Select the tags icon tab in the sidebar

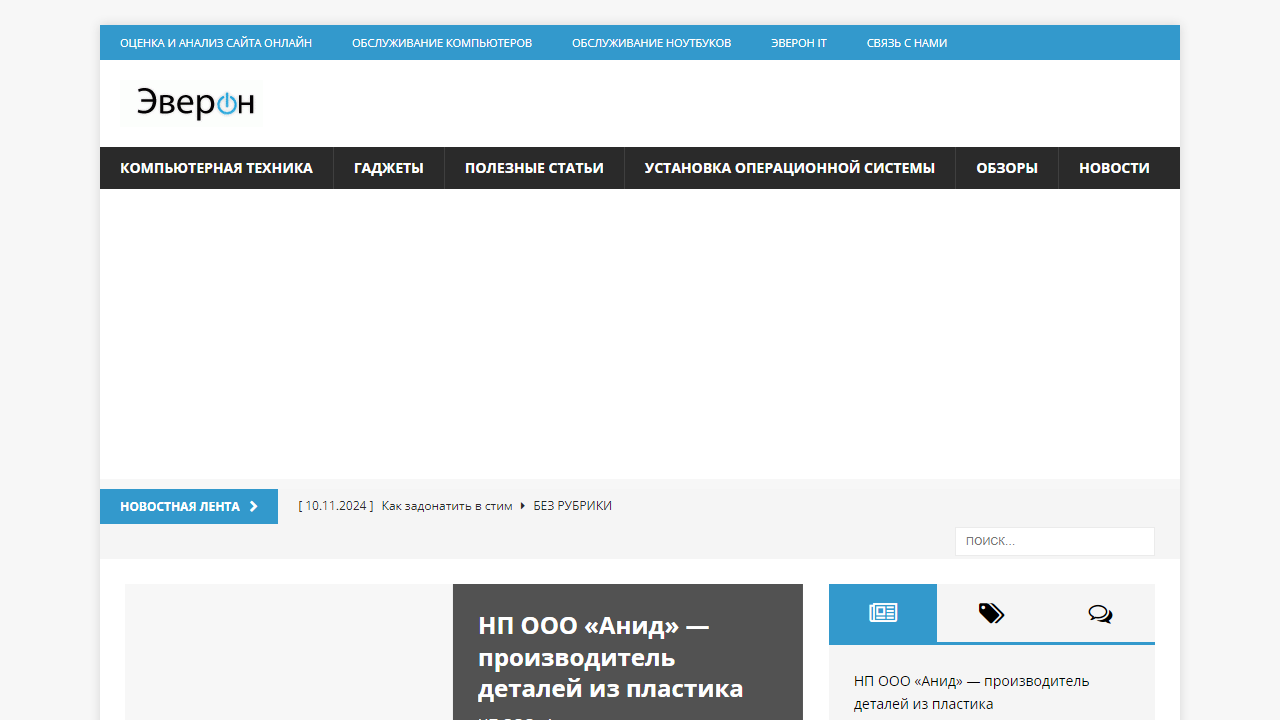[991, 613]
